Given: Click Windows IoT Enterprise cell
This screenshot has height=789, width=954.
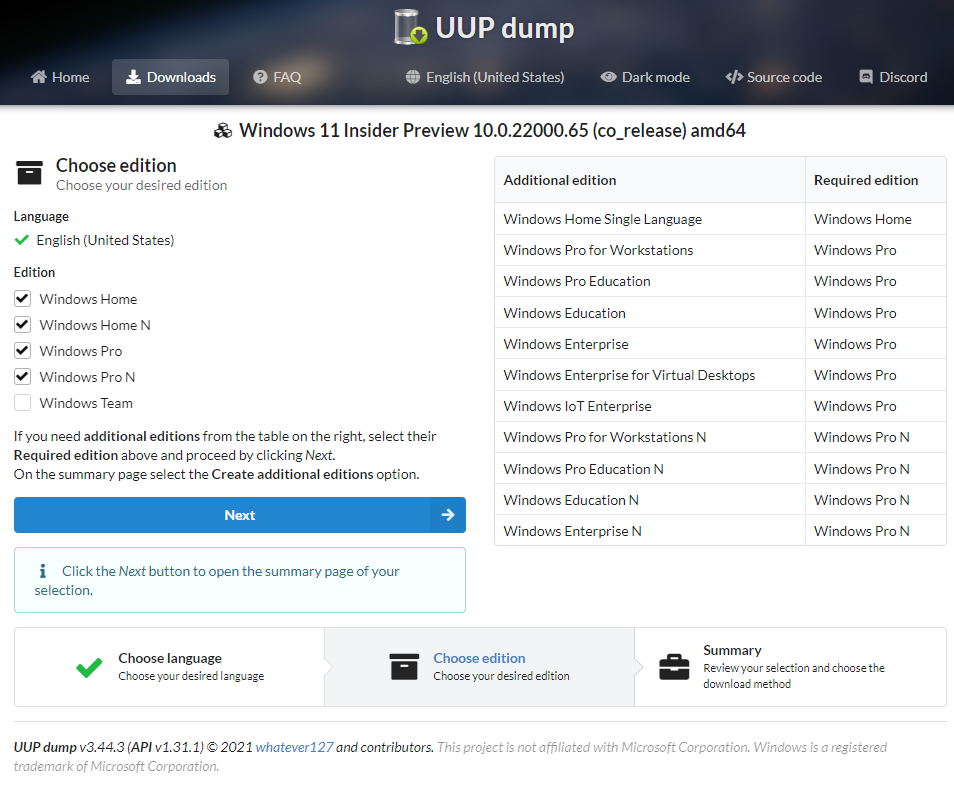Looking at the screenshot, I should point(650,406).
